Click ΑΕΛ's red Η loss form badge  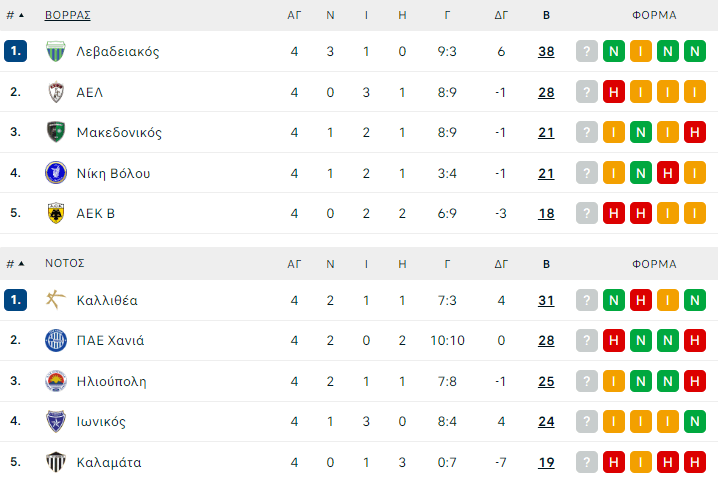(614, 92)
